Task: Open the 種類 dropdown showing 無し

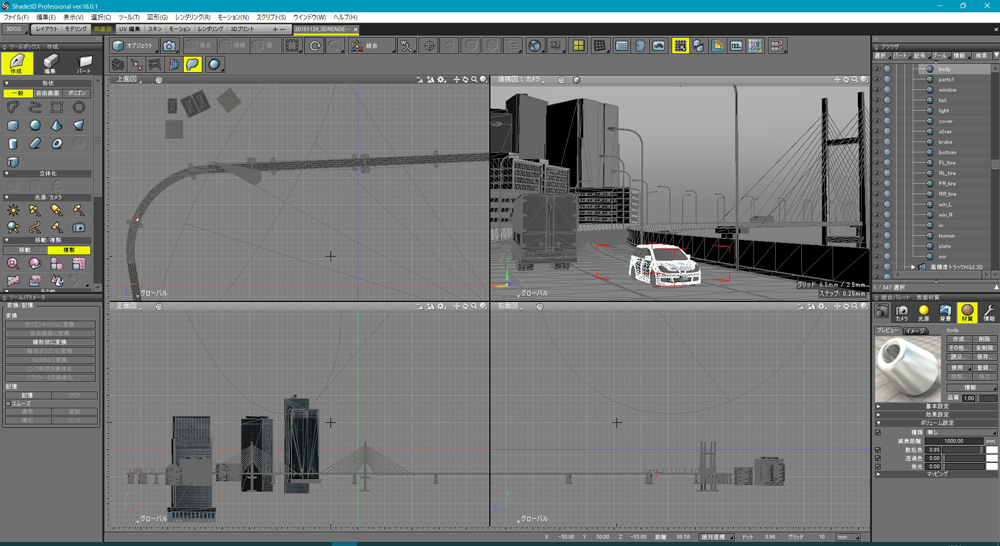Action: [960, 432]
